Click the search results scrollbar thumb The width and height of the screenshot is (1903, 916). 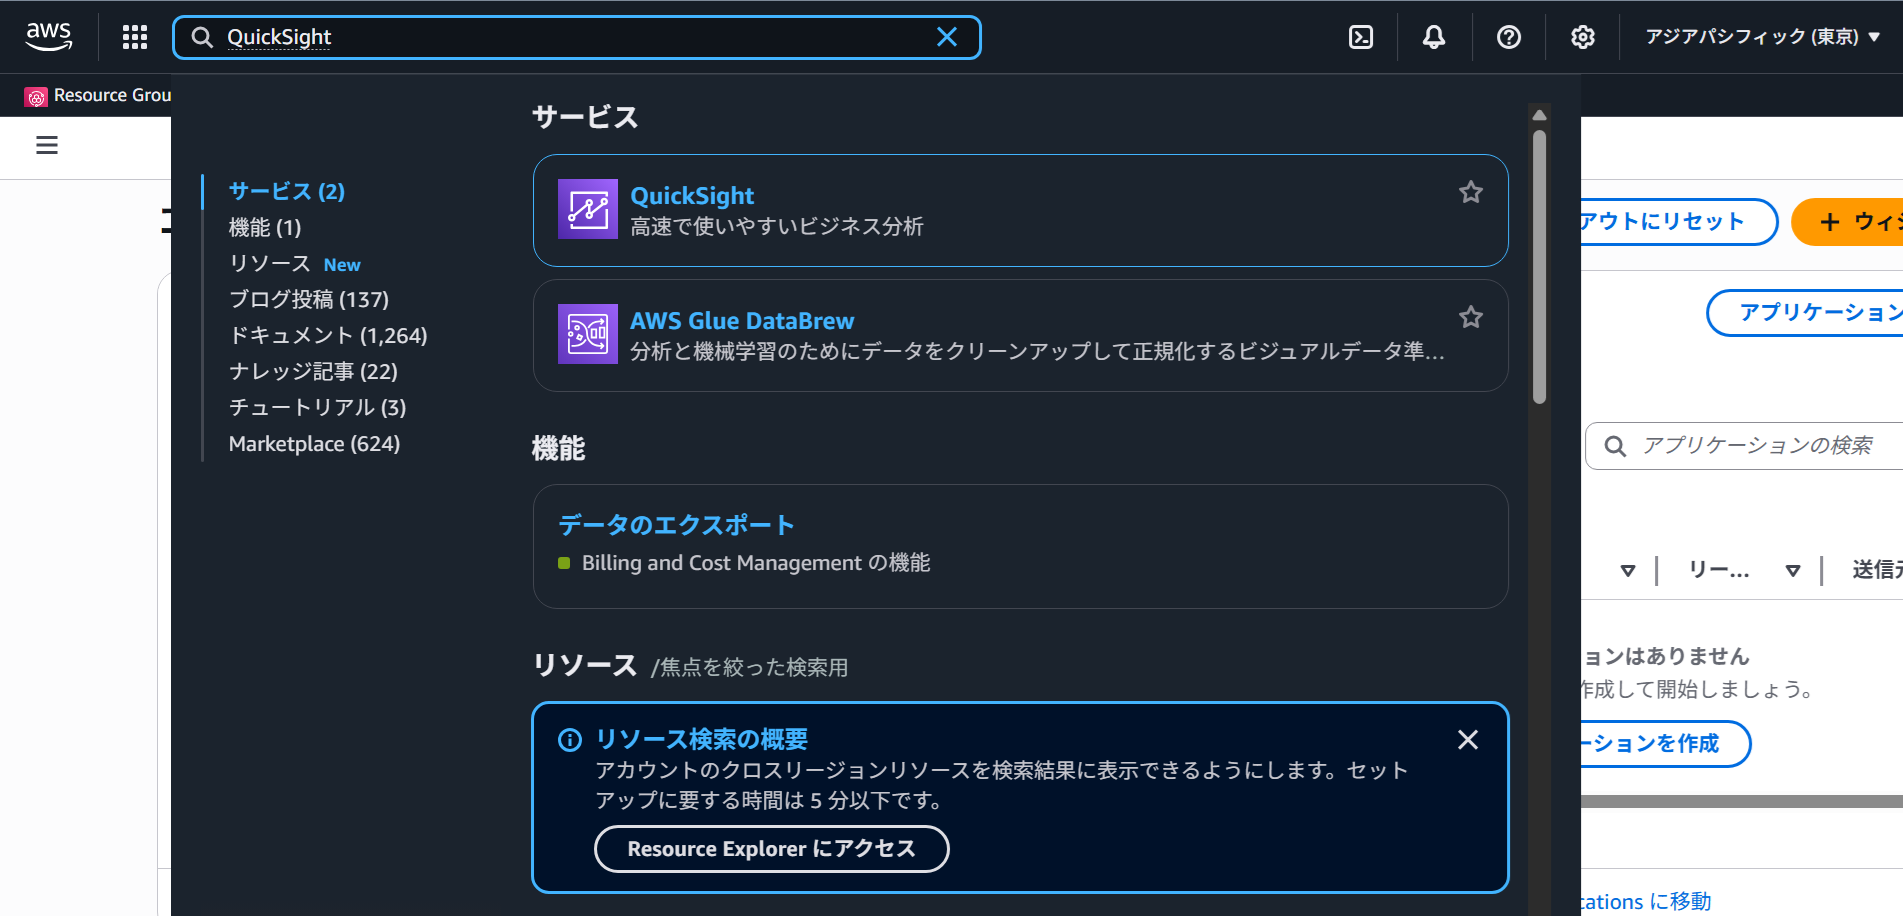pyautogui.click(x=1539, y=268)
